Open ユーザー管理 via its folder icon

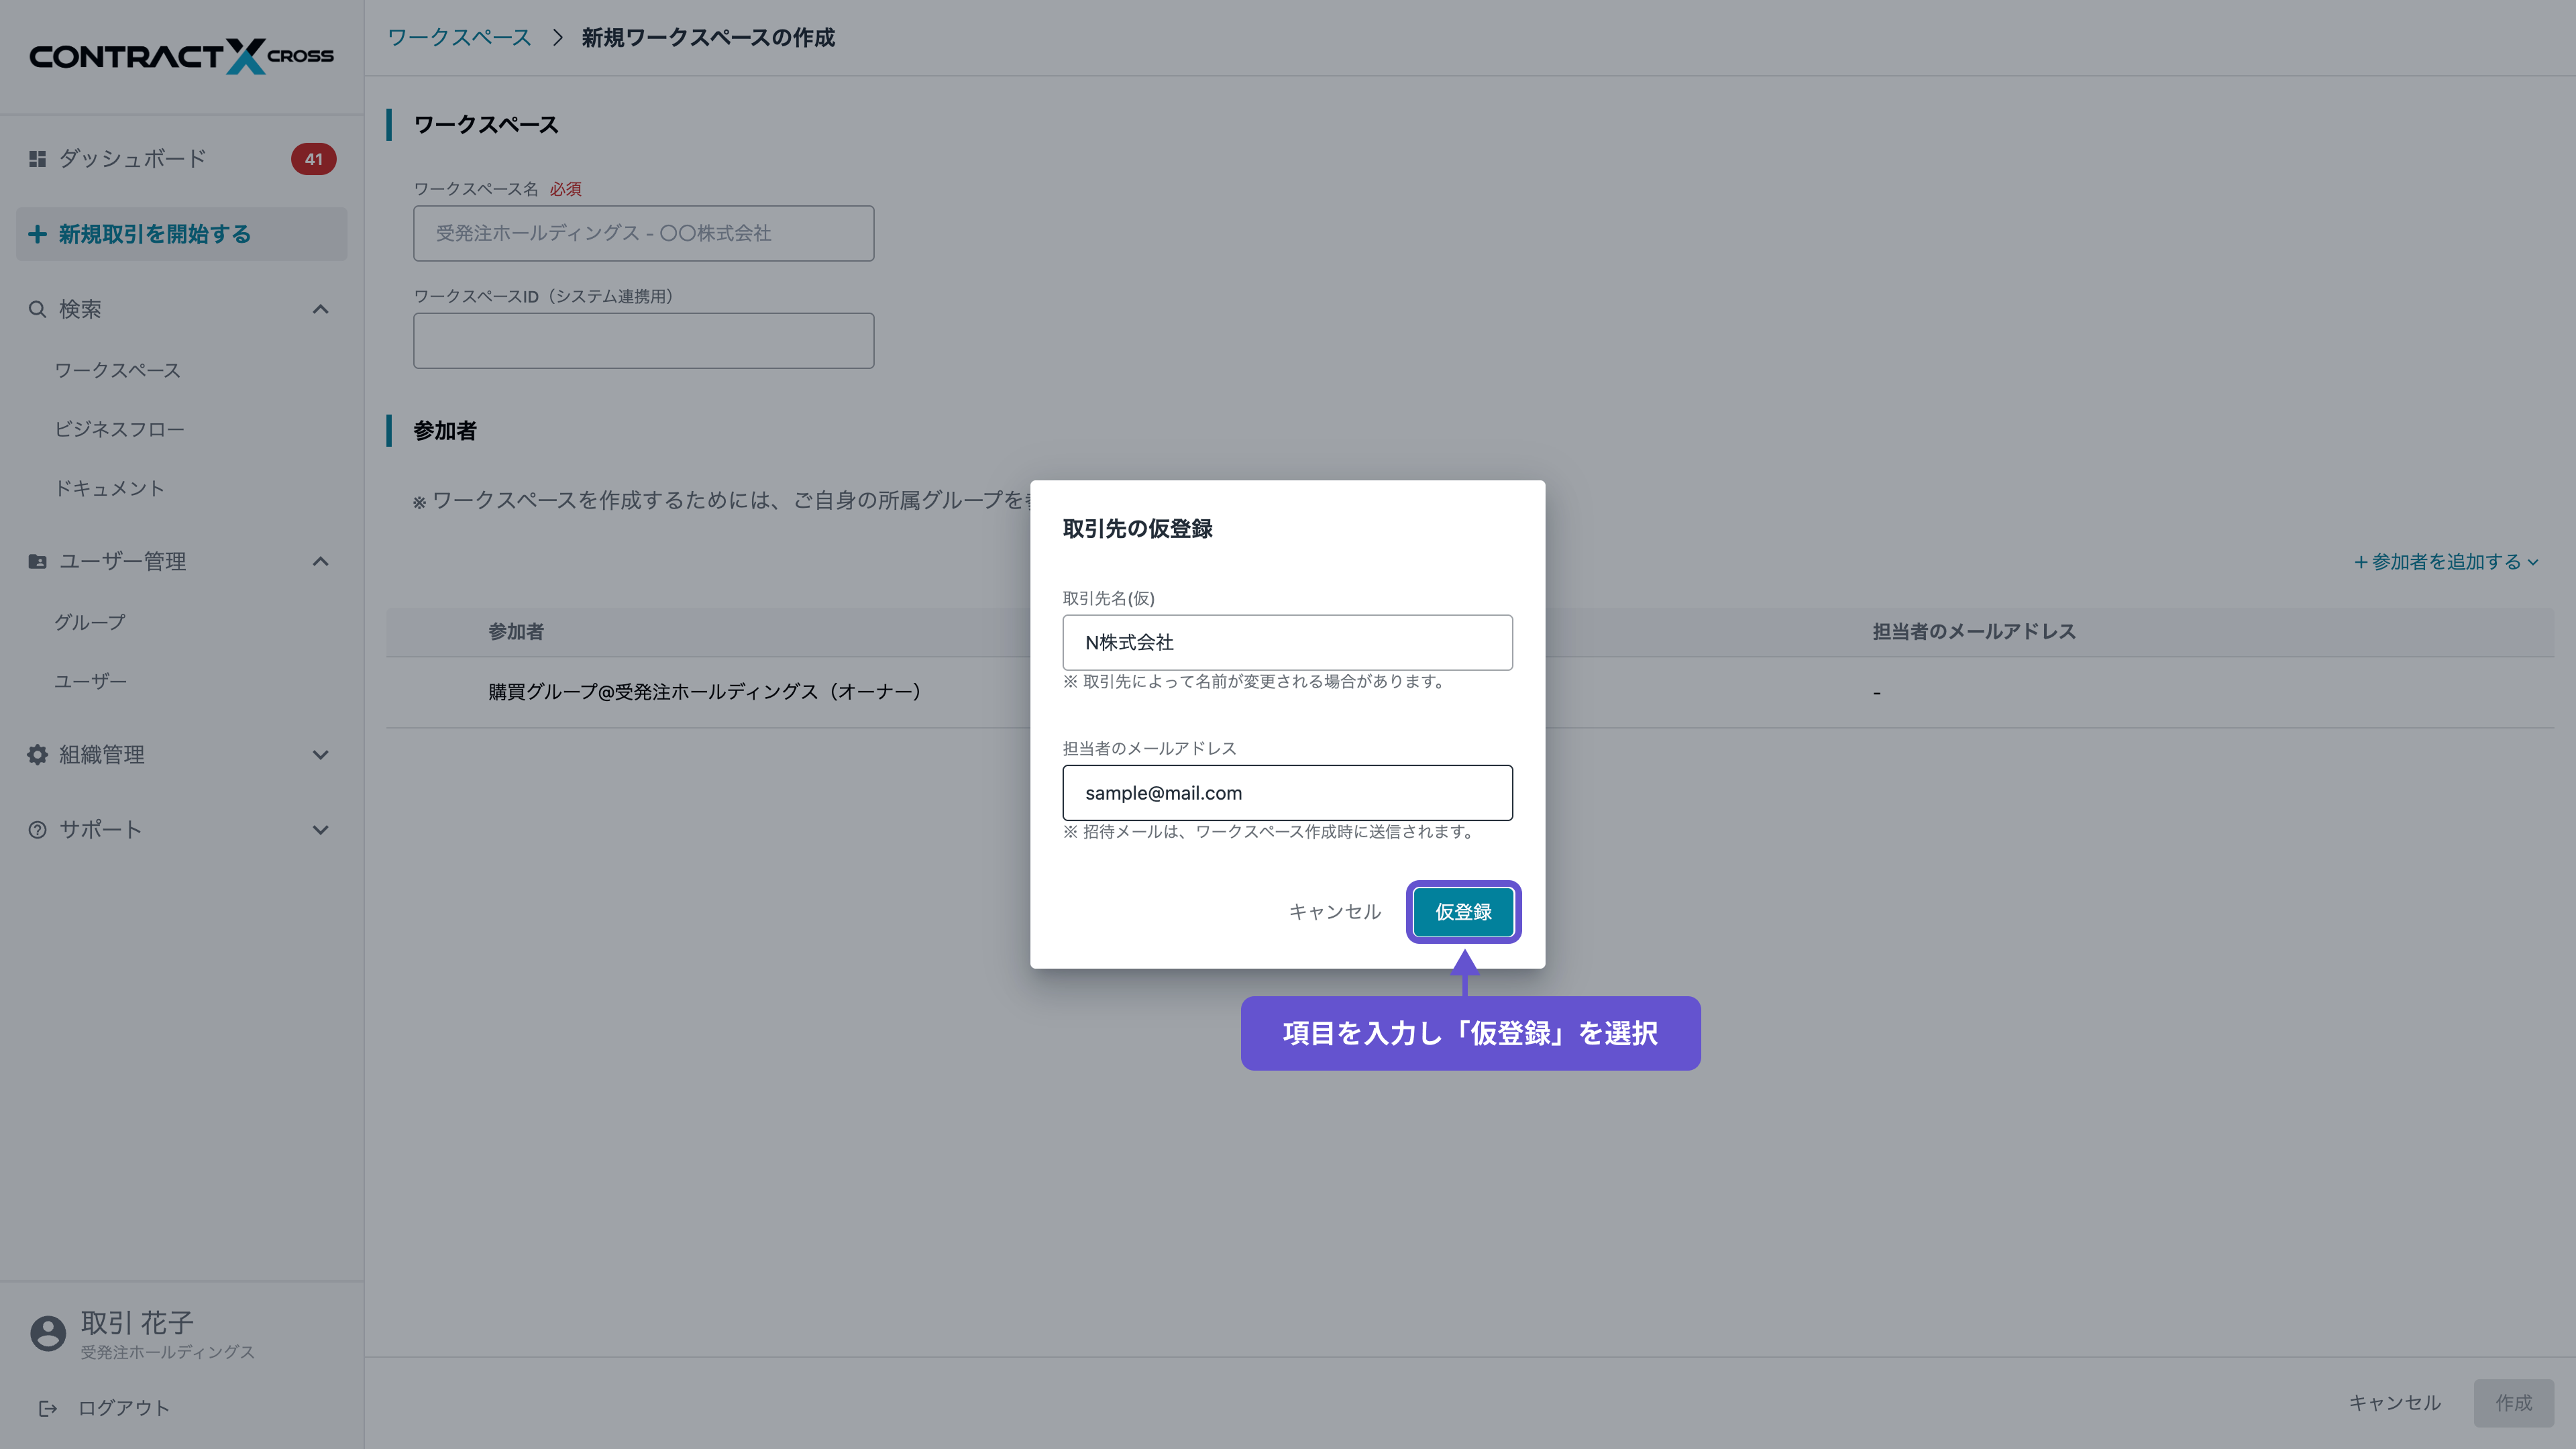coord(37,561)
